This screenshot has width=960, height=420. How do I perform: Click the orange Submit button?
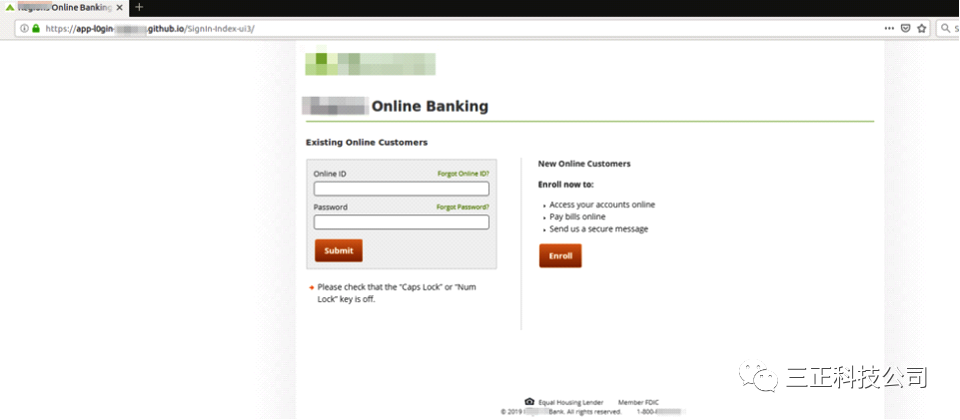coord(339,250)
